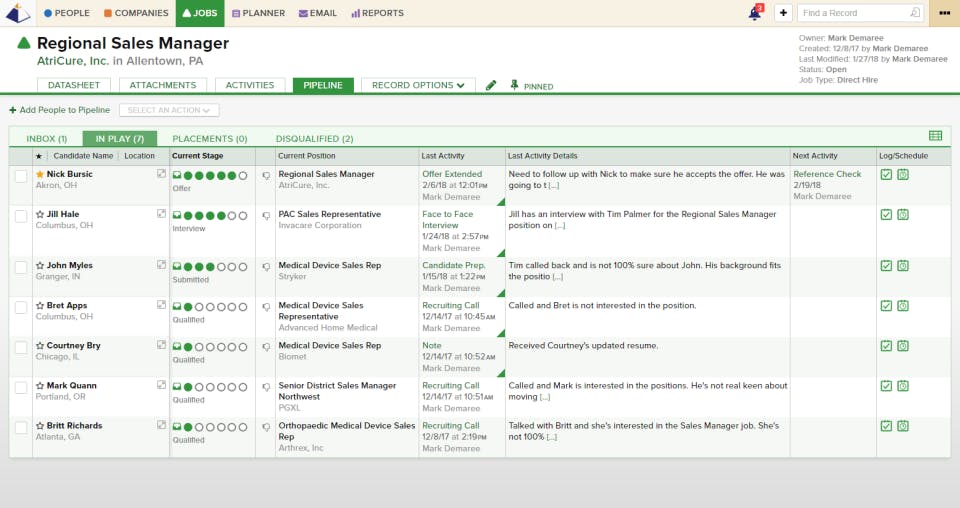Click the pinned pushpin icon

514,85
